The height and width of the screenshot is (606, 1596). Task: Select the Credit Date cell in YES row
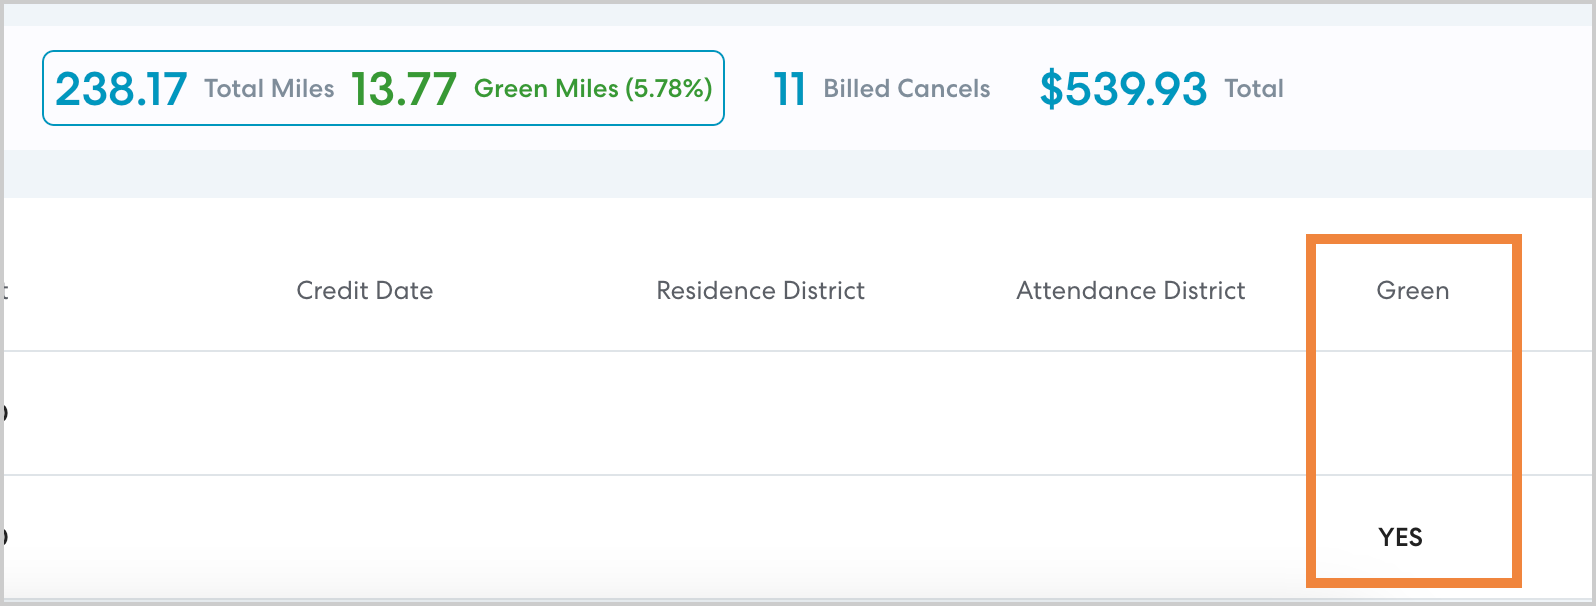(365, 537)
